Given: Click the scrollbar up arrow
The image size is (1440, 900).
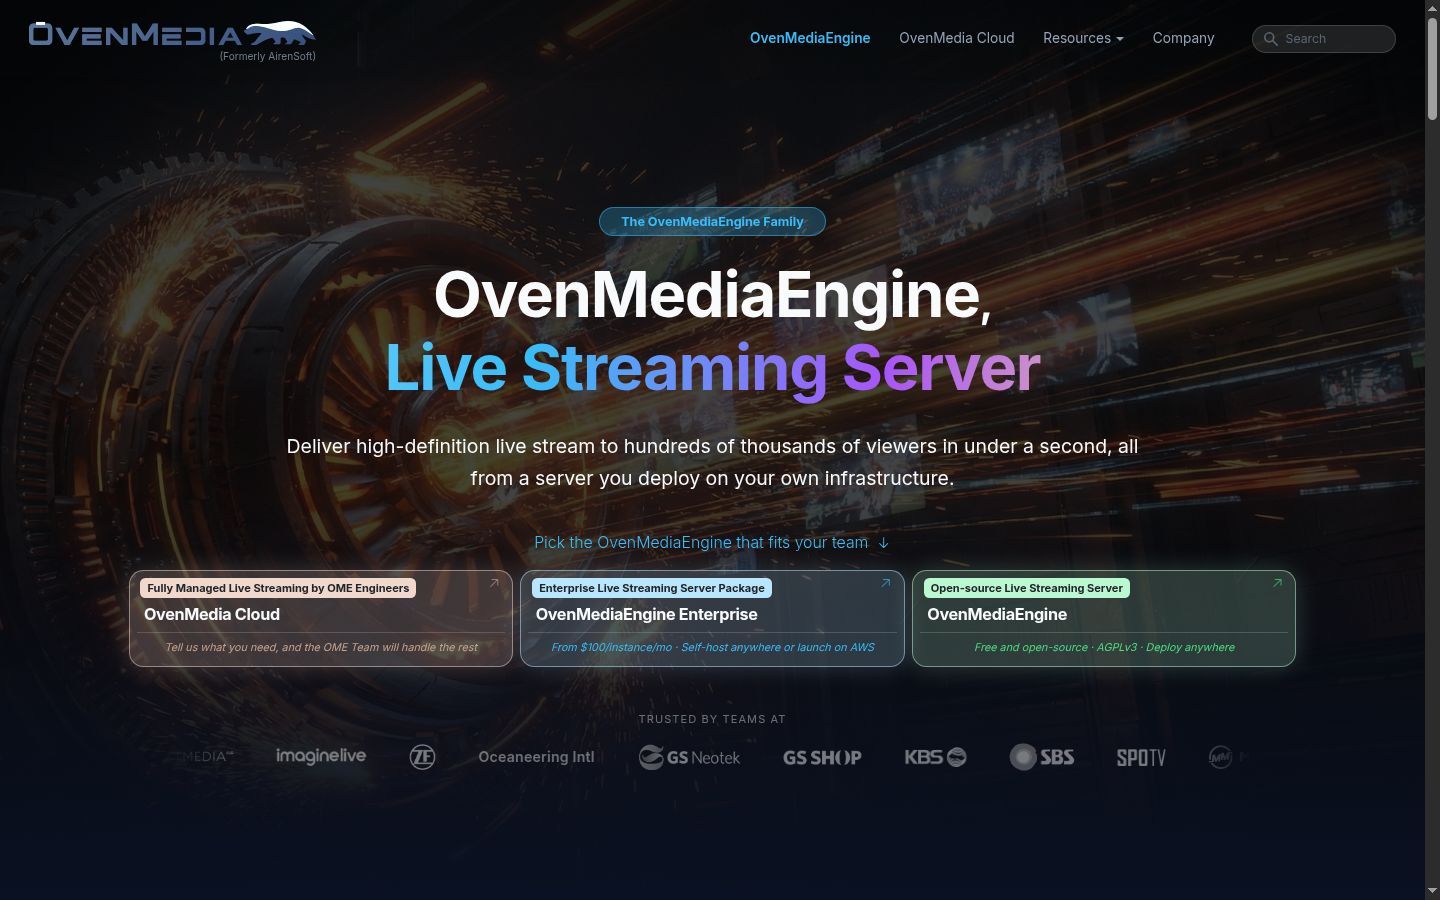Looking at the screenshot, I should point(1432,7).
